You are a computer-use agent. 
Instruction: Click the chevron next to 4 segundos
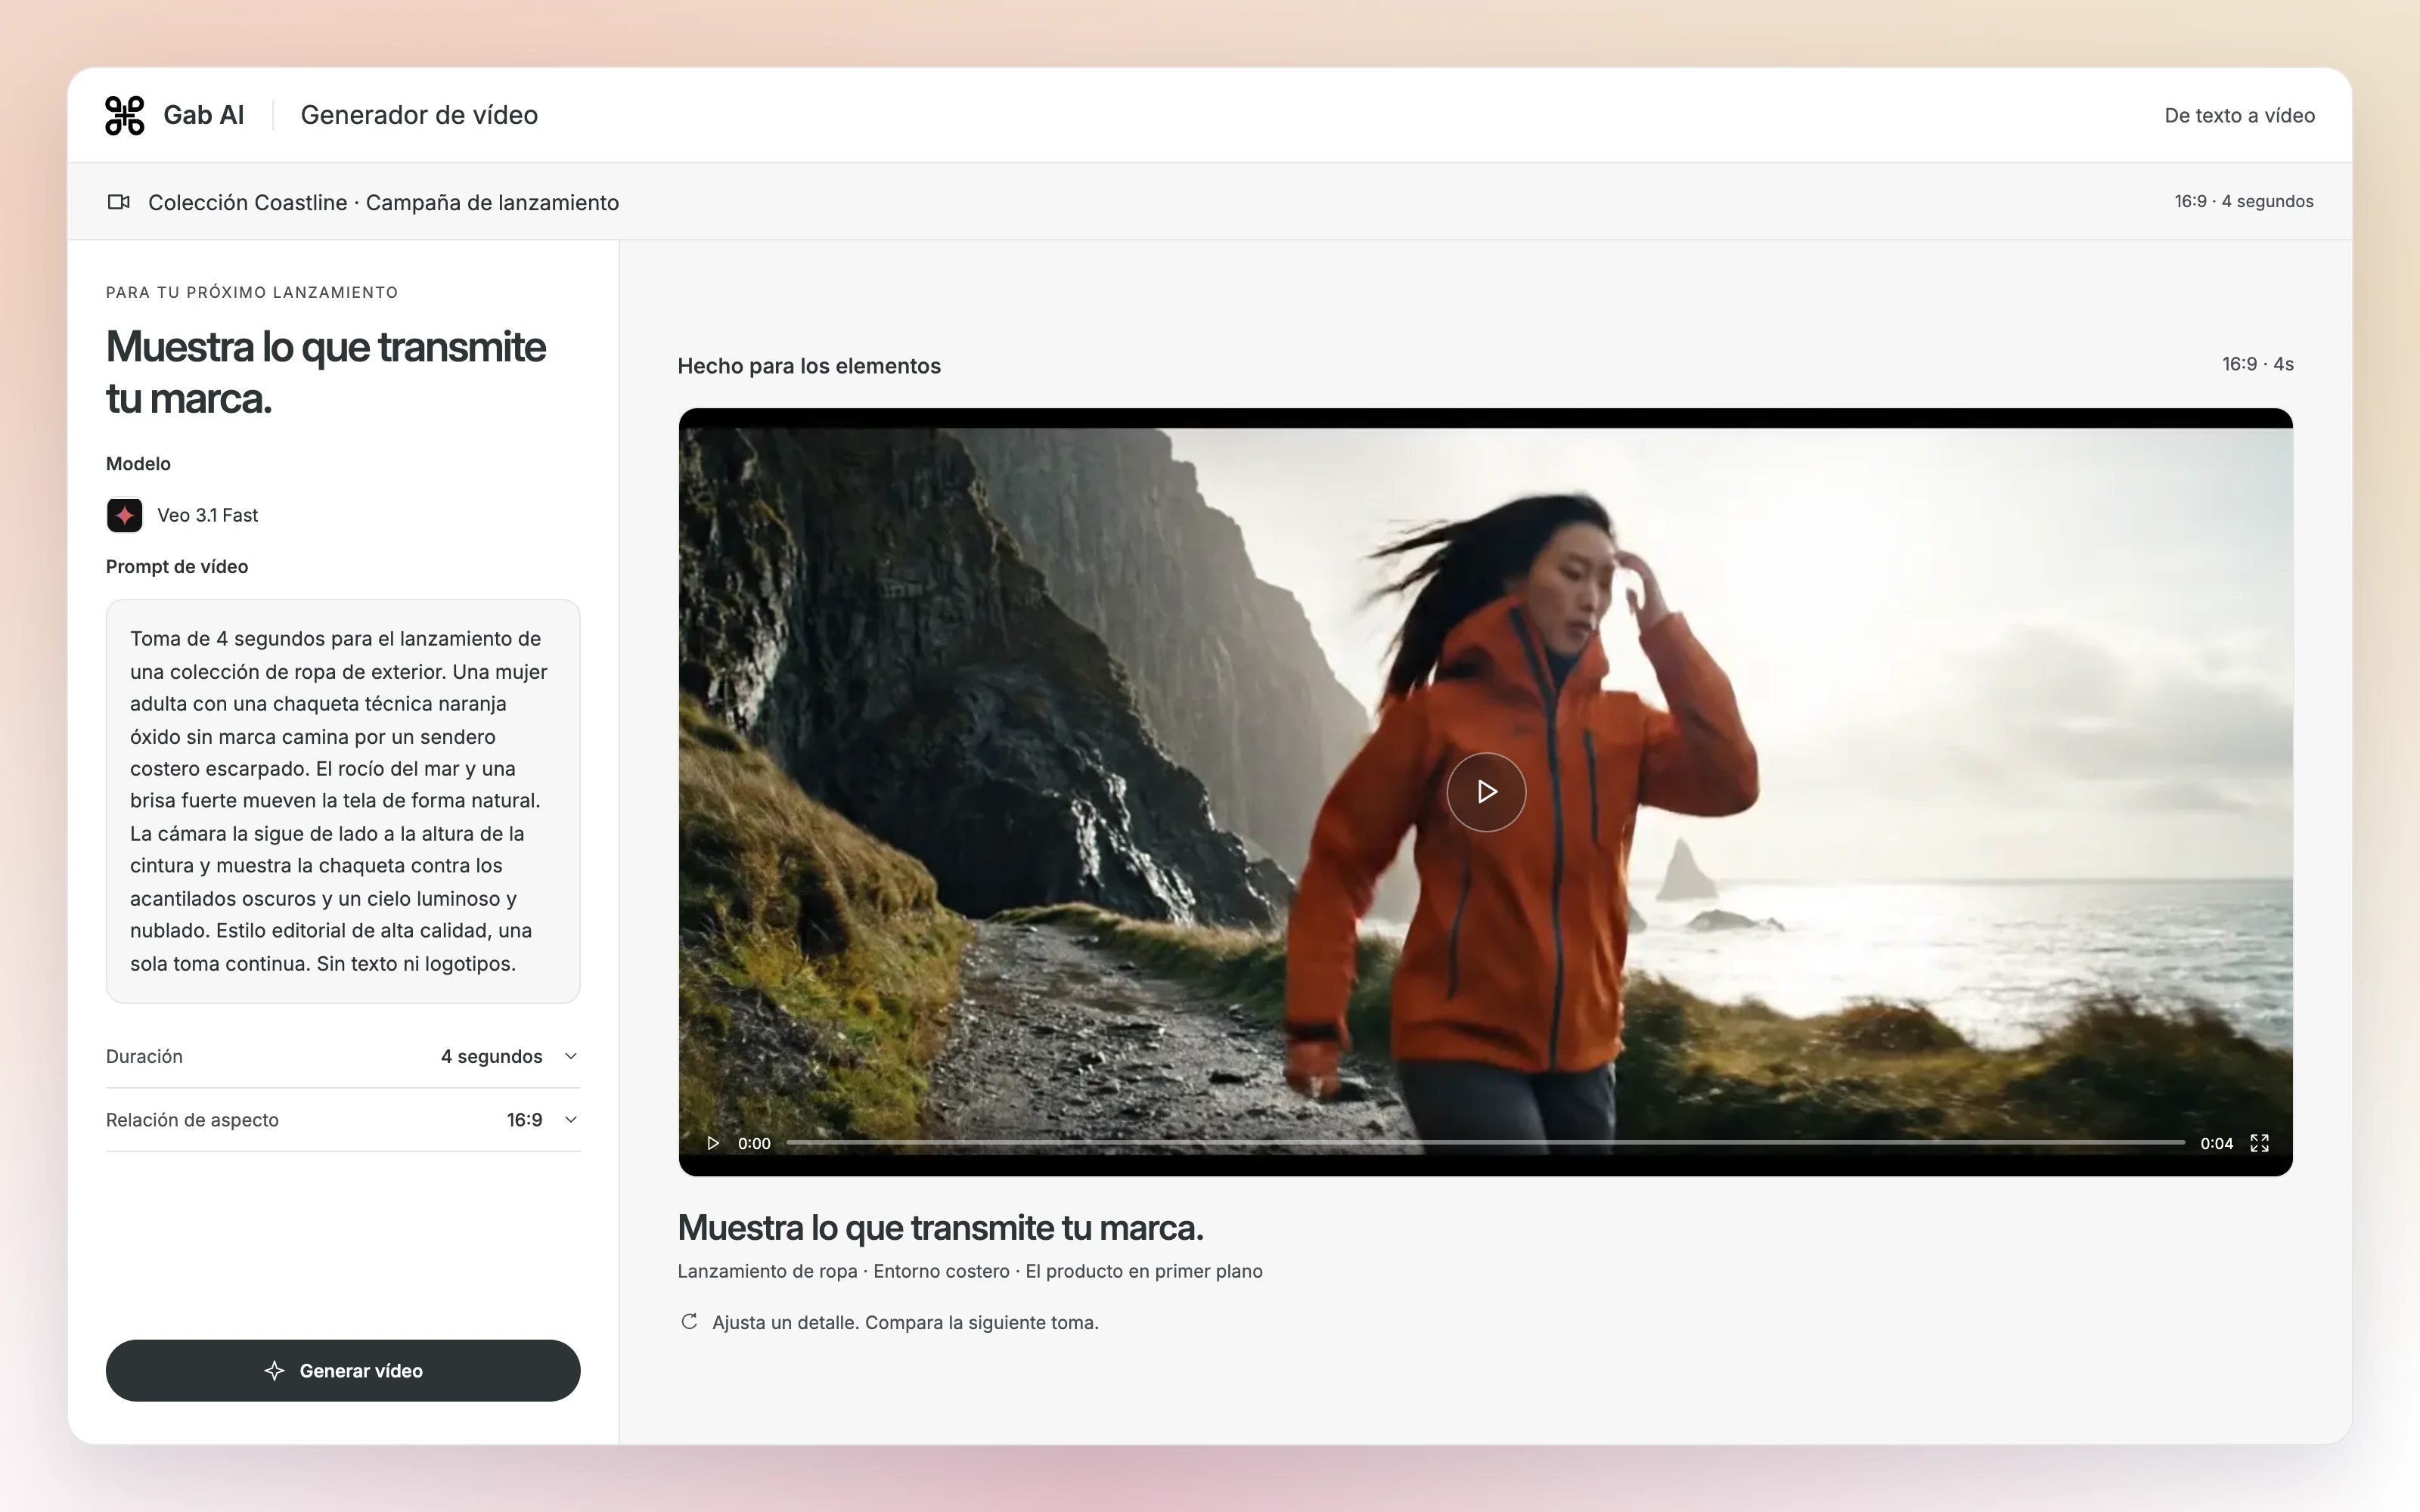click(571, 1056)
